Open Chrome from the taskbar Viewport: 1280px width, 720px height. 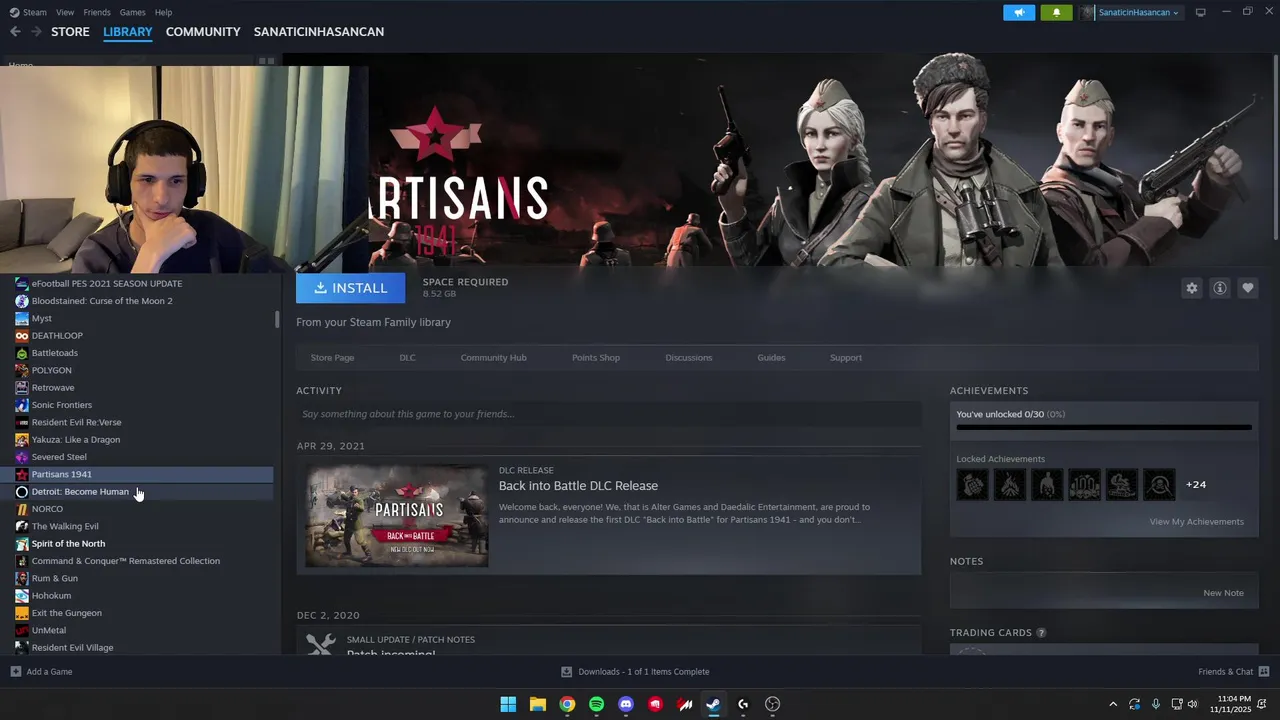tap(567, 704)
